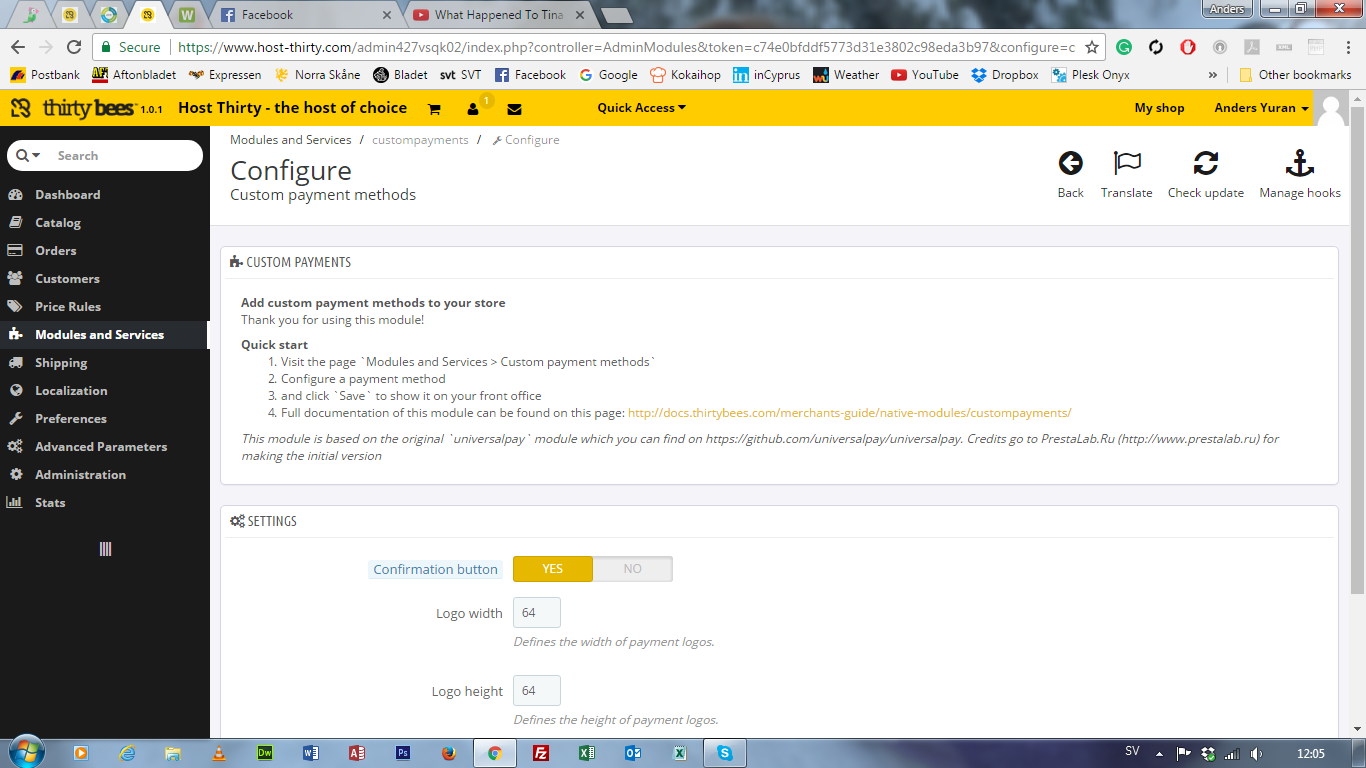Image resolution: width=1366 pixels, height=768 pixels.
Task: Open the shopping cart icon in header
Action: pyautogui.click(x=434, y=109)
